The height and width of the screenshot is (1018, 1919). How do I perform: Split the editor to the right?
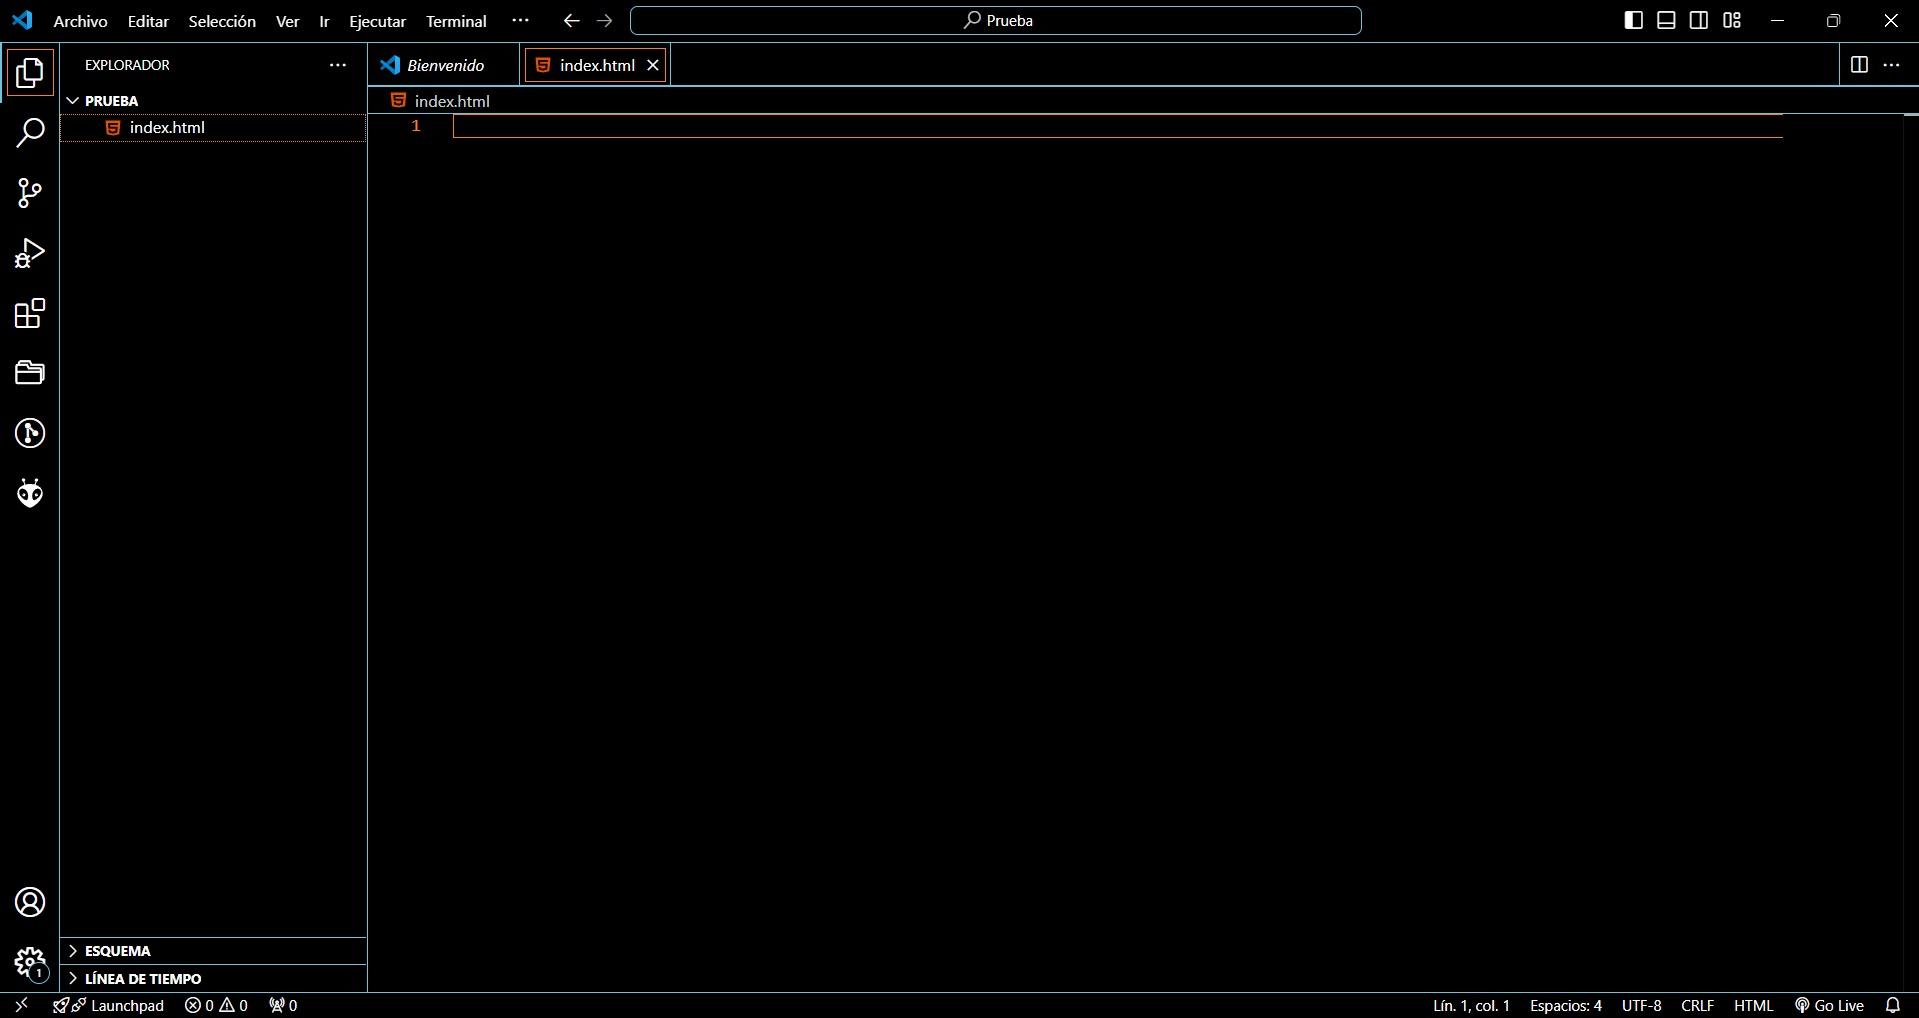pyautogui.click(x=1859, y=64)
